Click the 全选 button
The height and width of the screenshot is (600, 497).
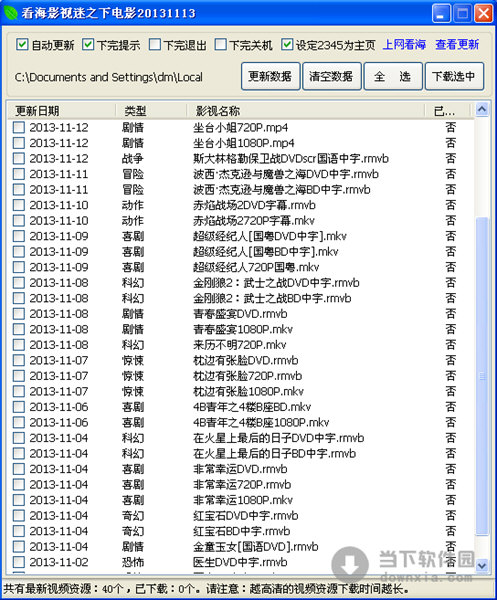(x=393, y=77)
